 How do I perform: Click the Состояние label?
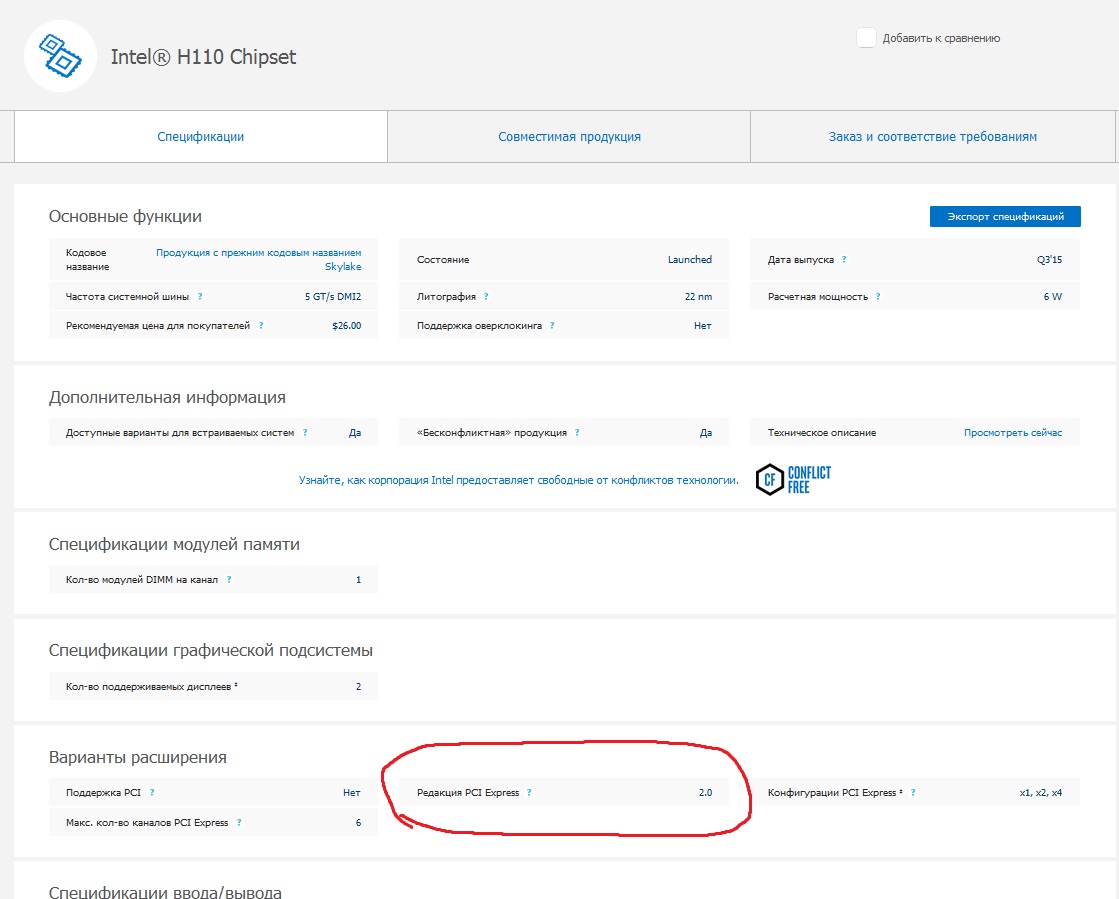[442, 260]
